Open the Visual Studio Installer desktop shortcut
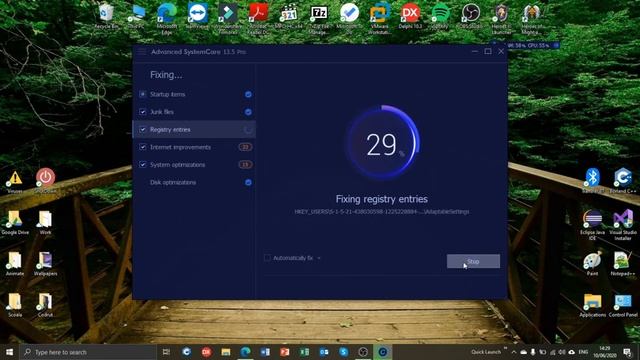The image size is (640, 360). point(623,225)
